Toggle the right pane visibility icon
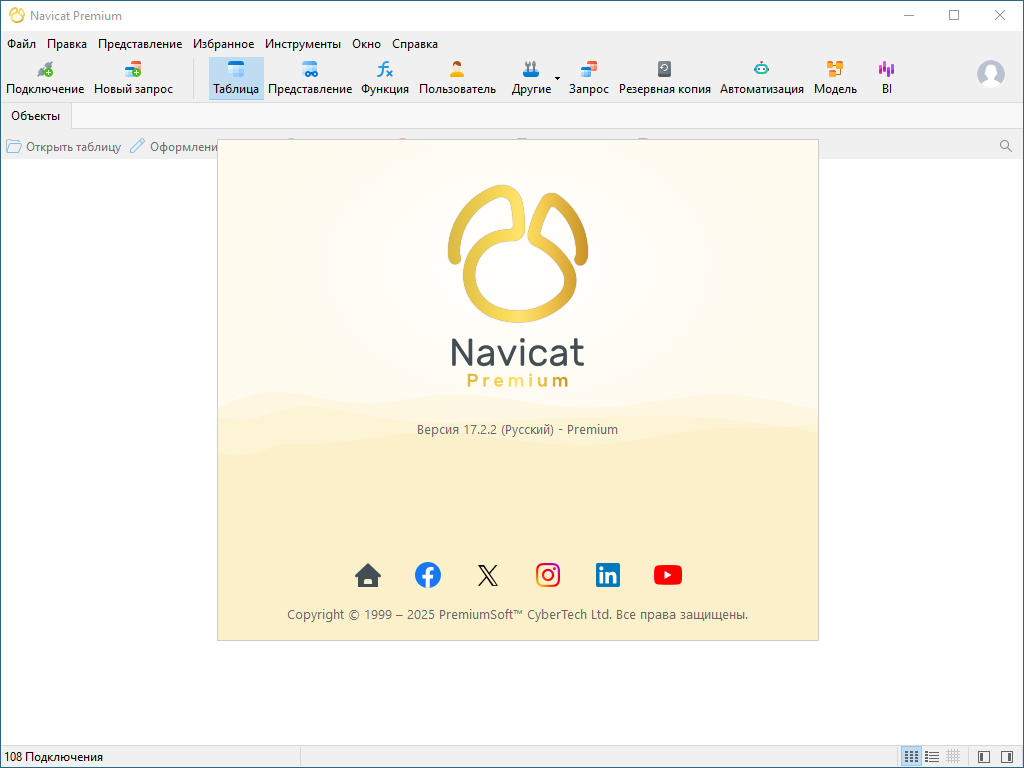Screen dimensions: 1024x768 pyautogui.click(x=1007, y=757)
